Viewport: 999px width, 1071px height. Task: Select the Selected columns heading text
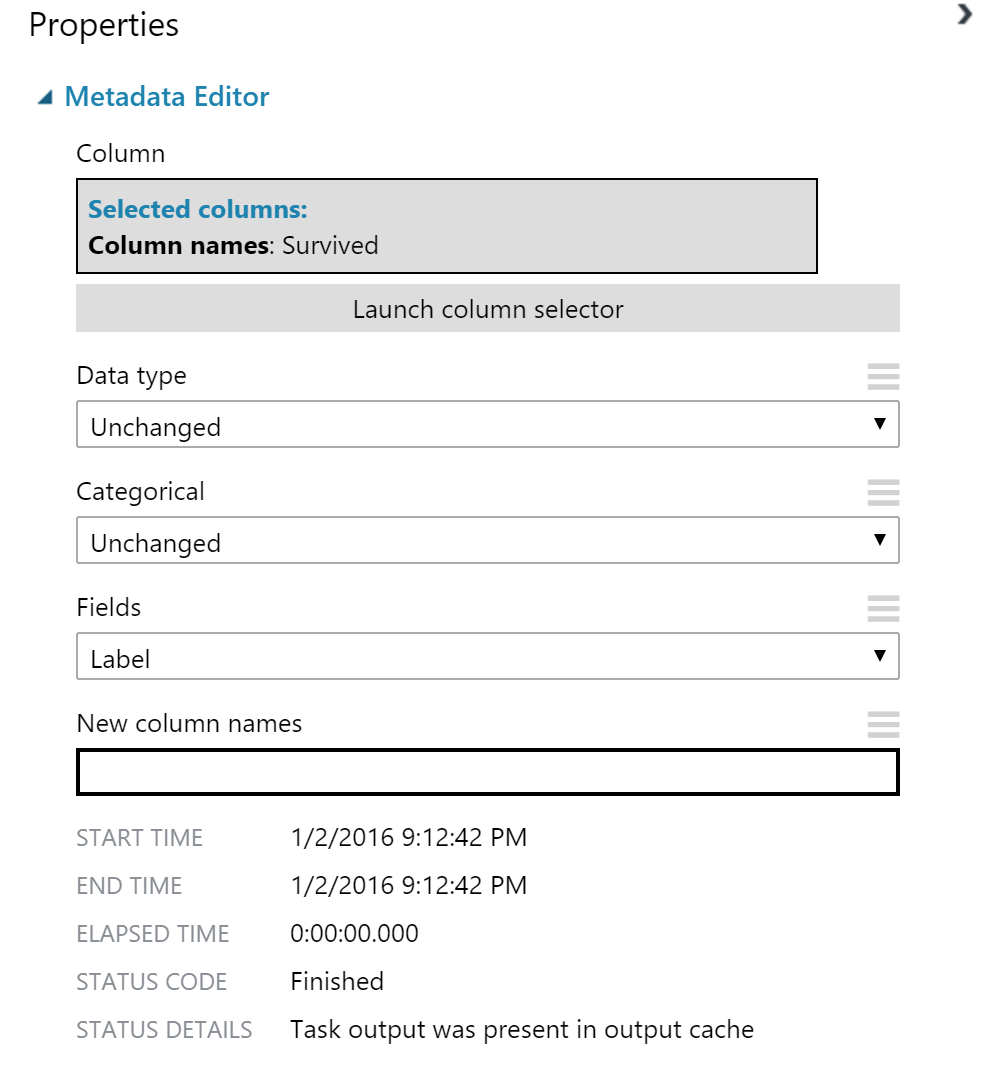pos(197,209)
